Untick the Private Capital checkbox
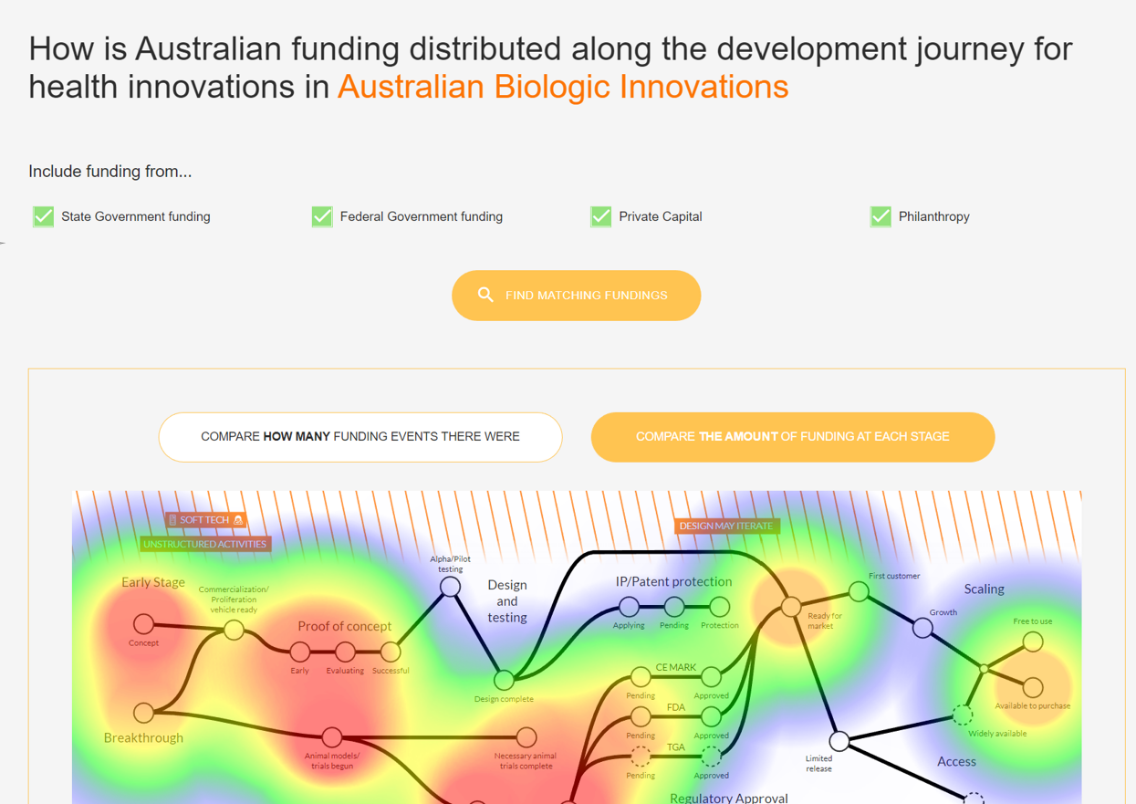Viewport: 1136px width, 804px height. tap(601, 217)
